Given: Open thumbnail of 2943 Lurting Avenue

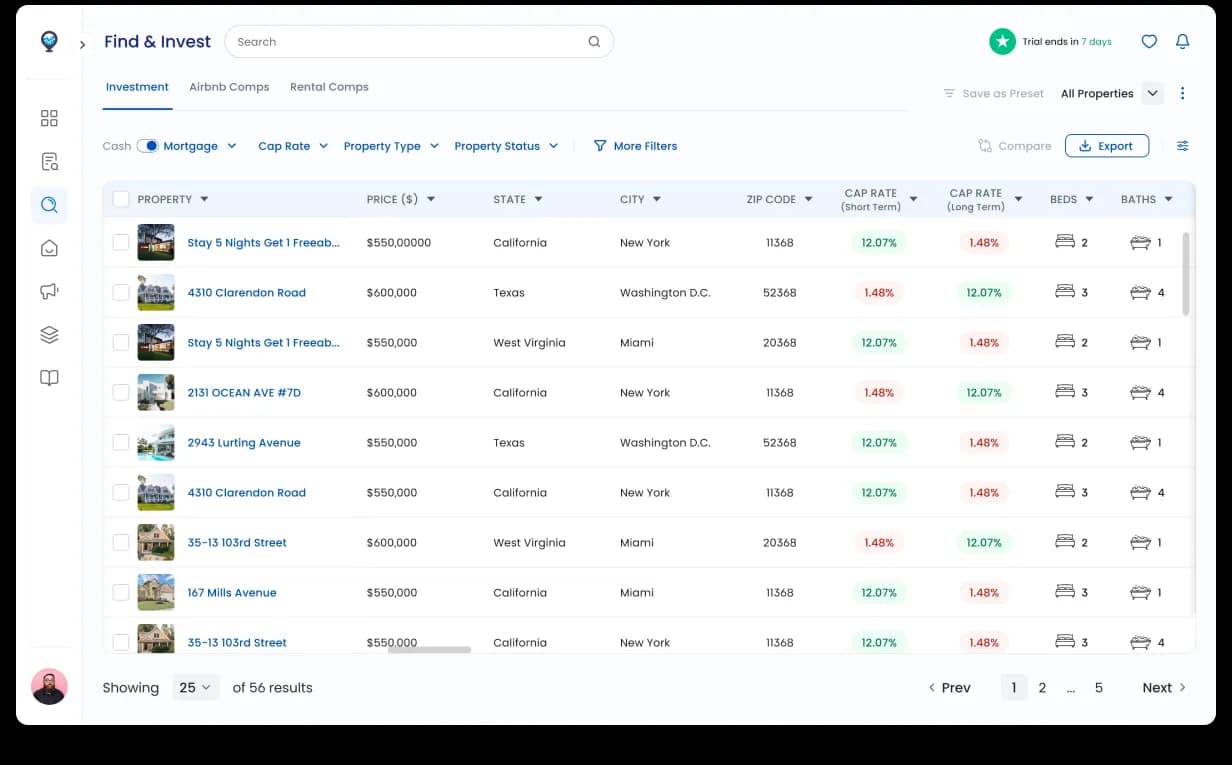Looking at the screenshot, I should pyautogui.click(x=156, y=442).
